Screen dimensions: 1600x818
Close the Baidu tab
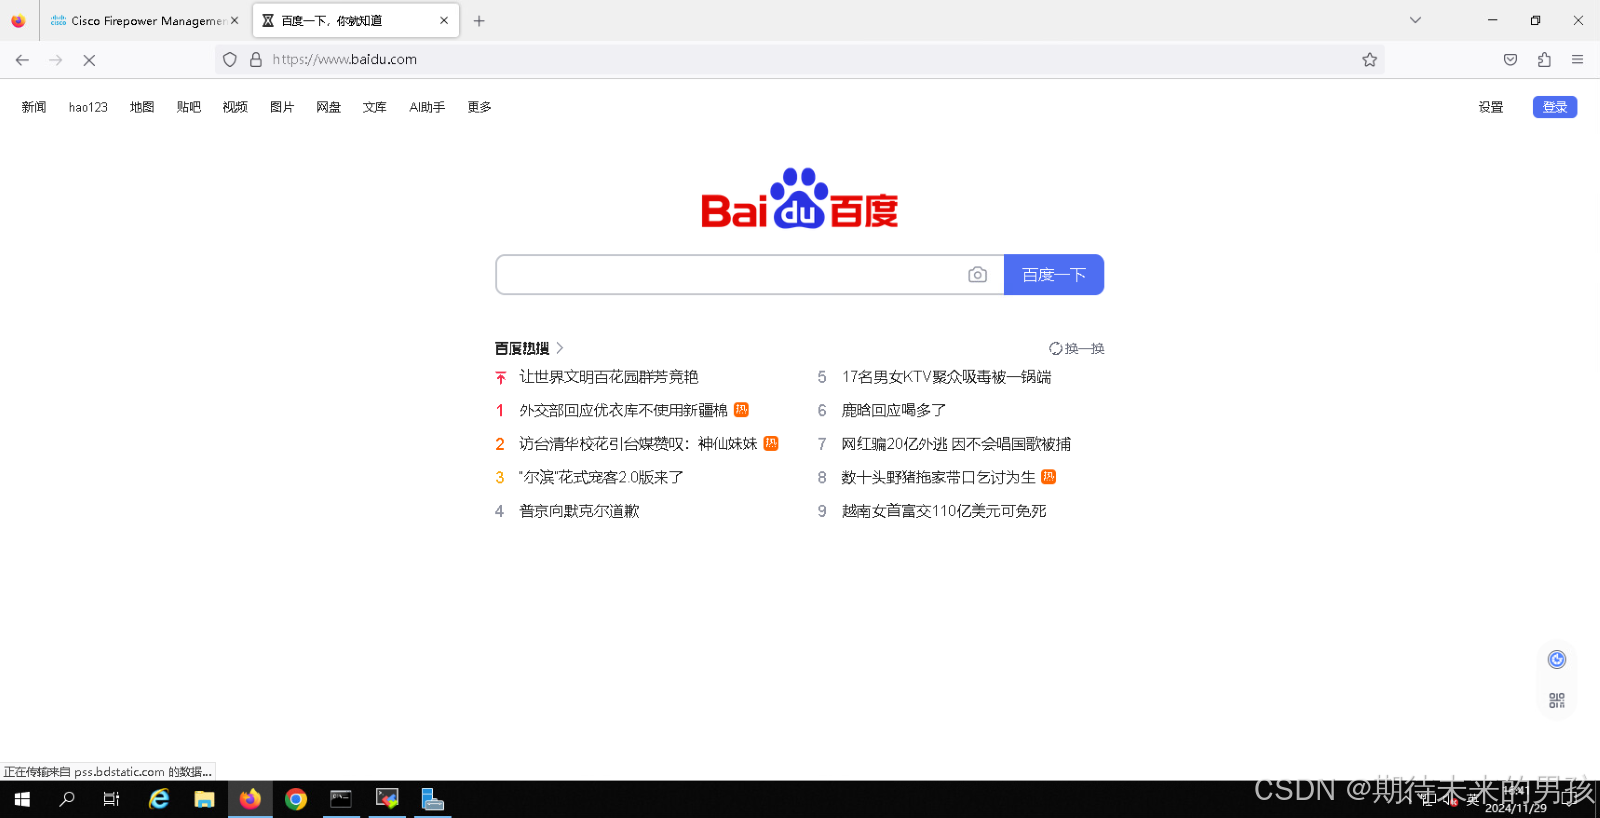444,20
